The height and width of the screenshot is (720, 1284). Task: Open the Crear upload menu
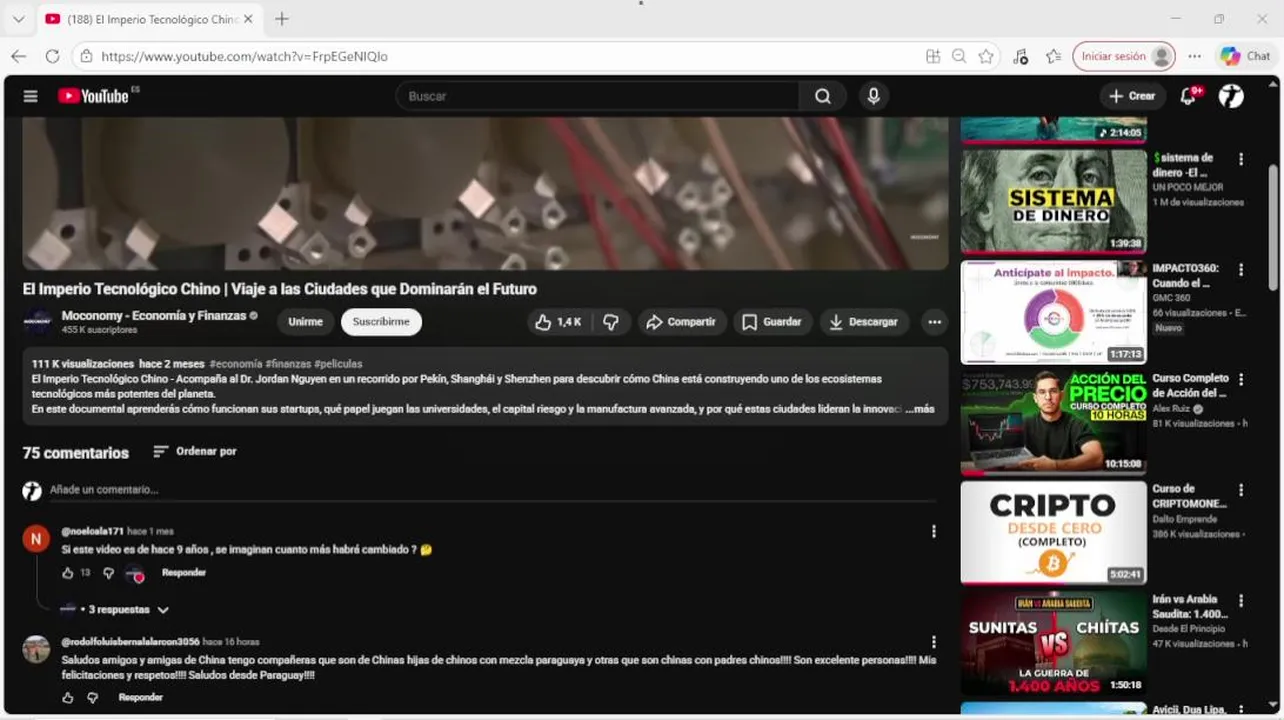pos(1132,96)
